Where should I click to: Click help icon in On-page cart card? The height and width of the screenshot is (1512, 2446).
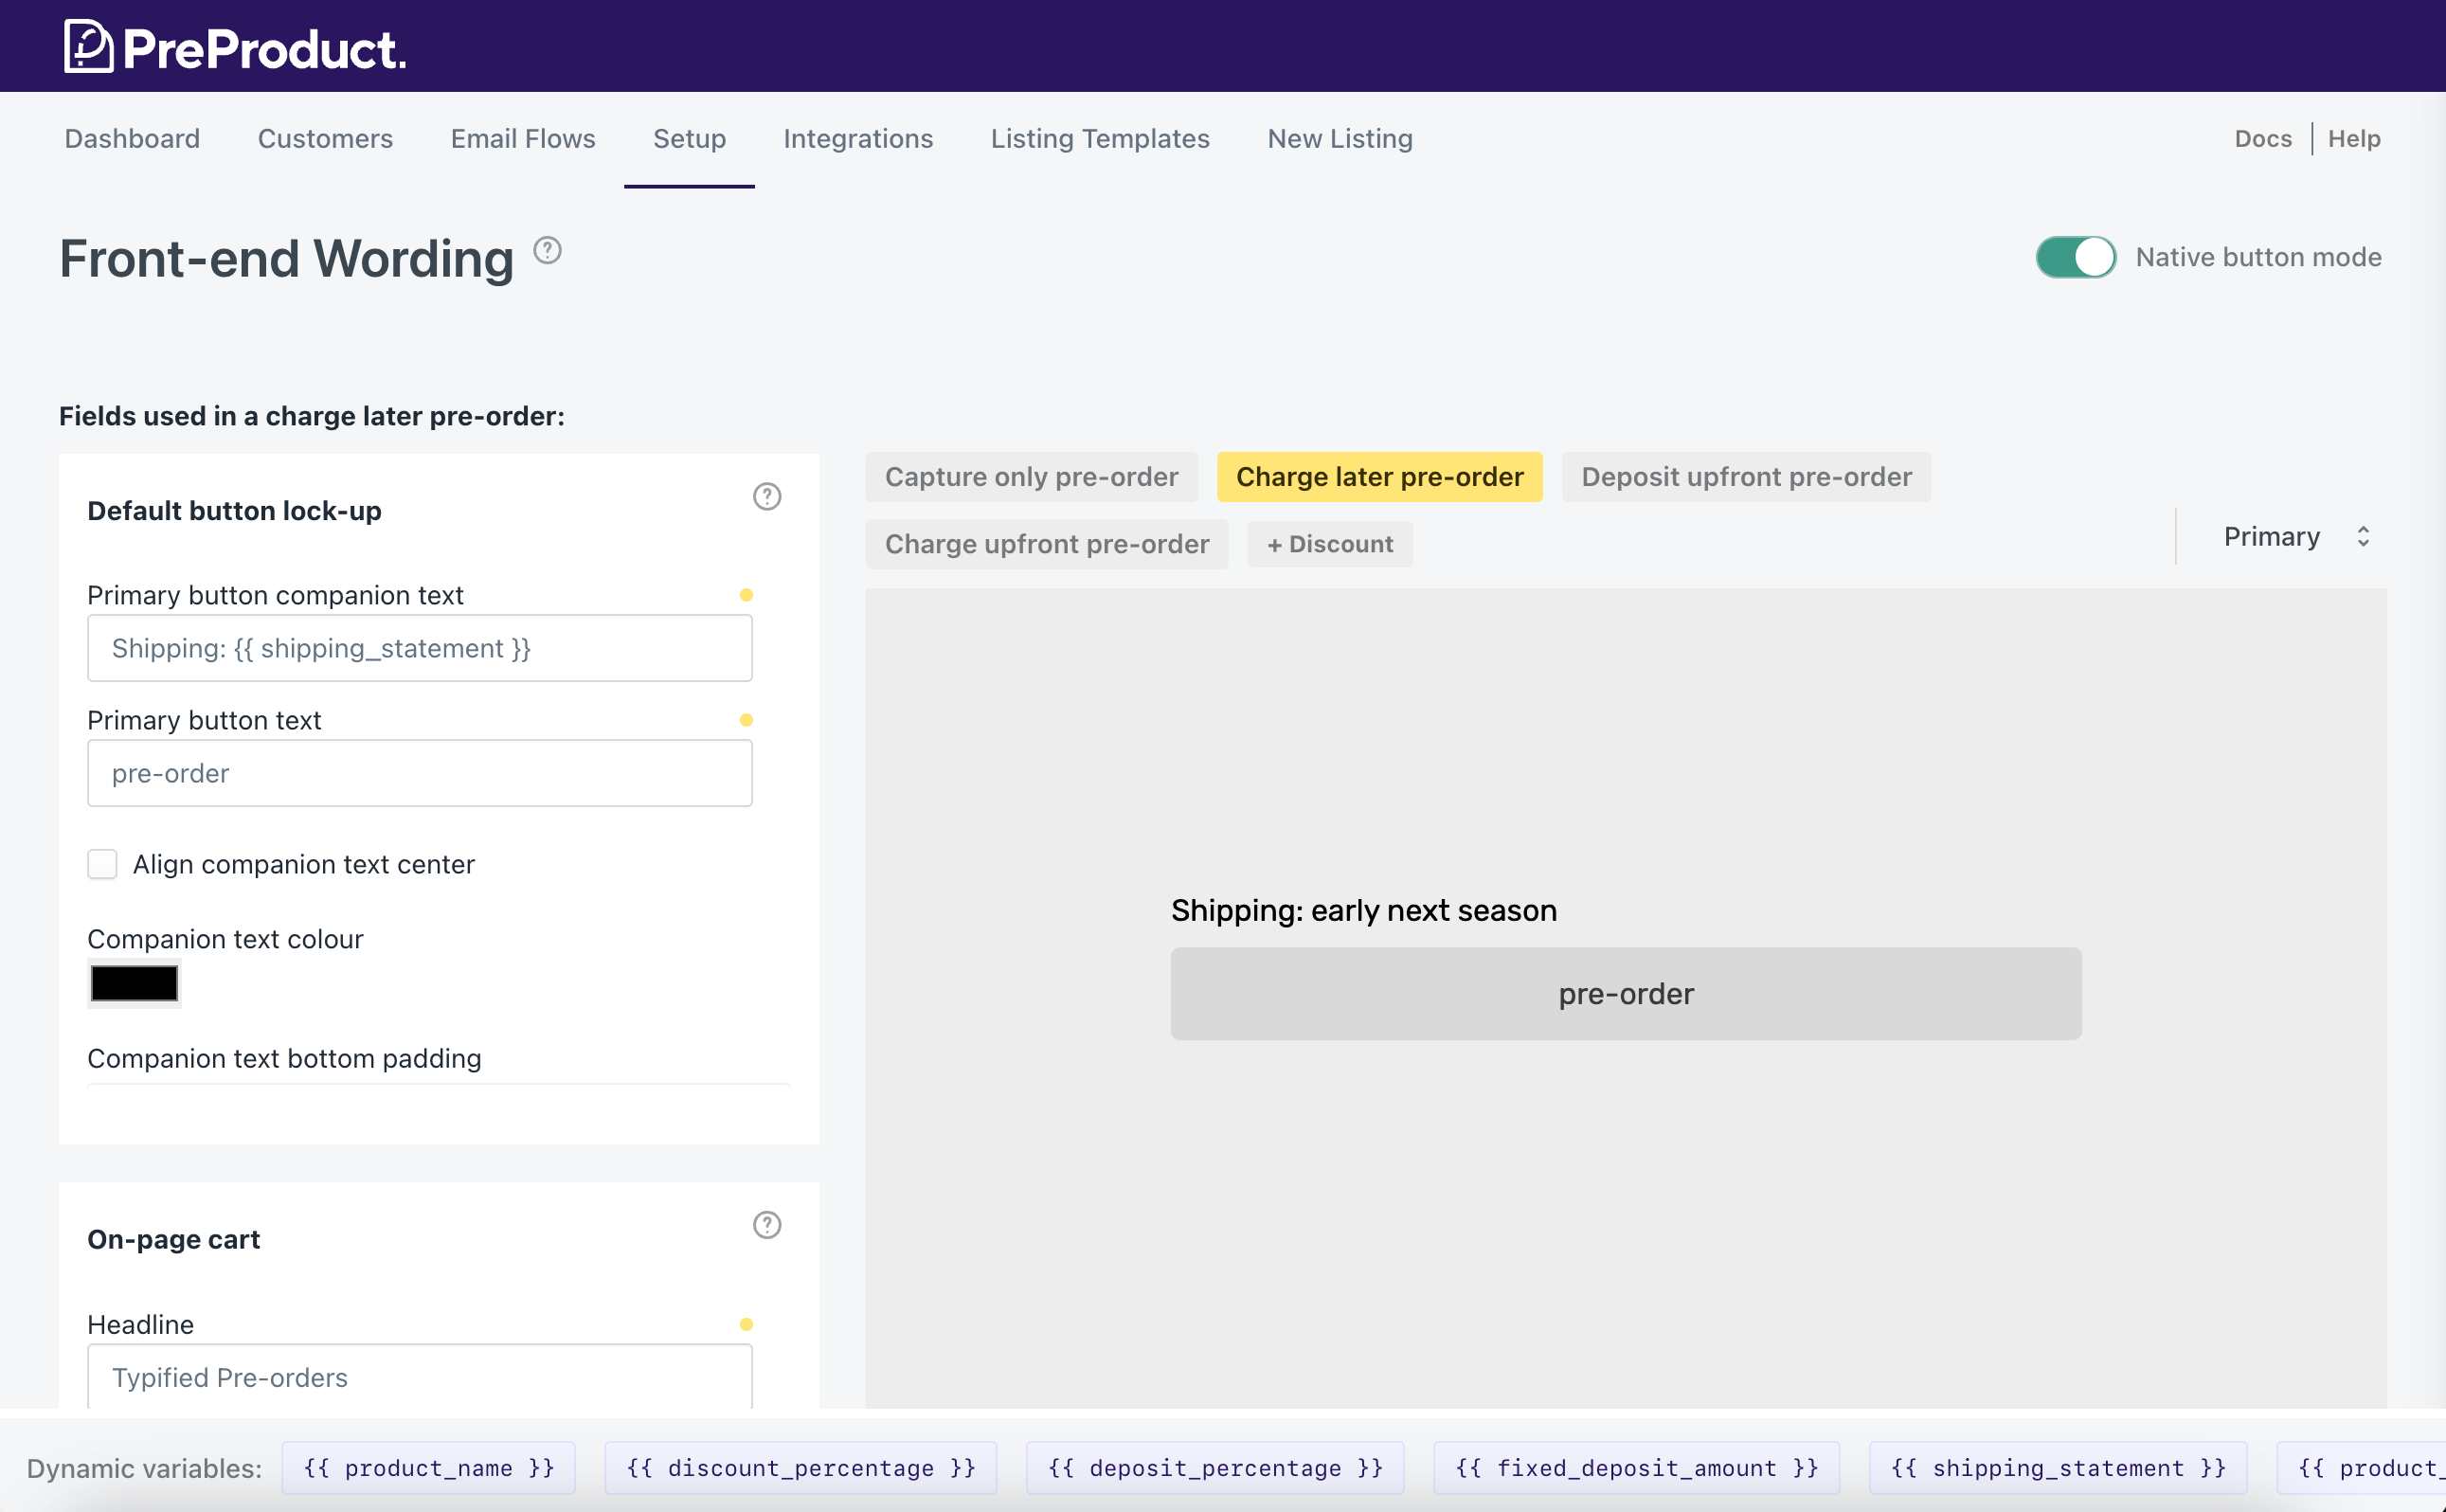(x=767, y=1225)
